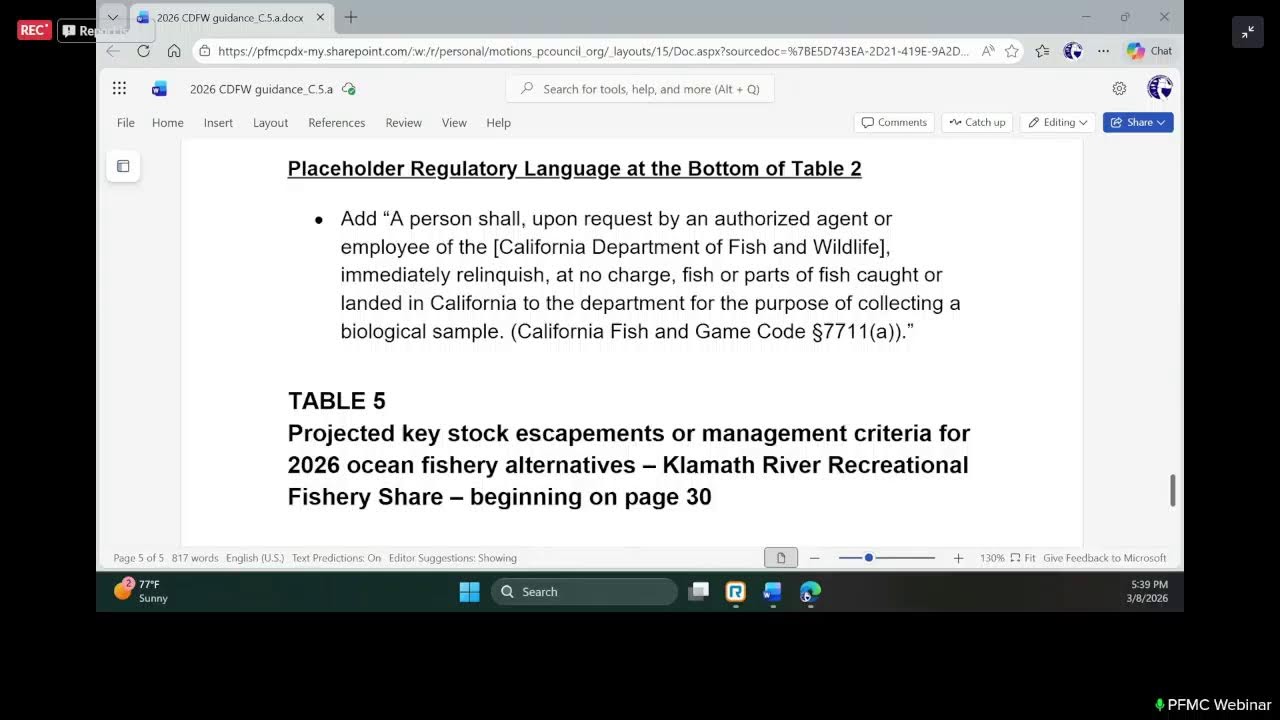Image resolution: width=1280 pixels, height=720 pixels.
Task: Open the Layout ribbon tab
Action: pos(270,122)
